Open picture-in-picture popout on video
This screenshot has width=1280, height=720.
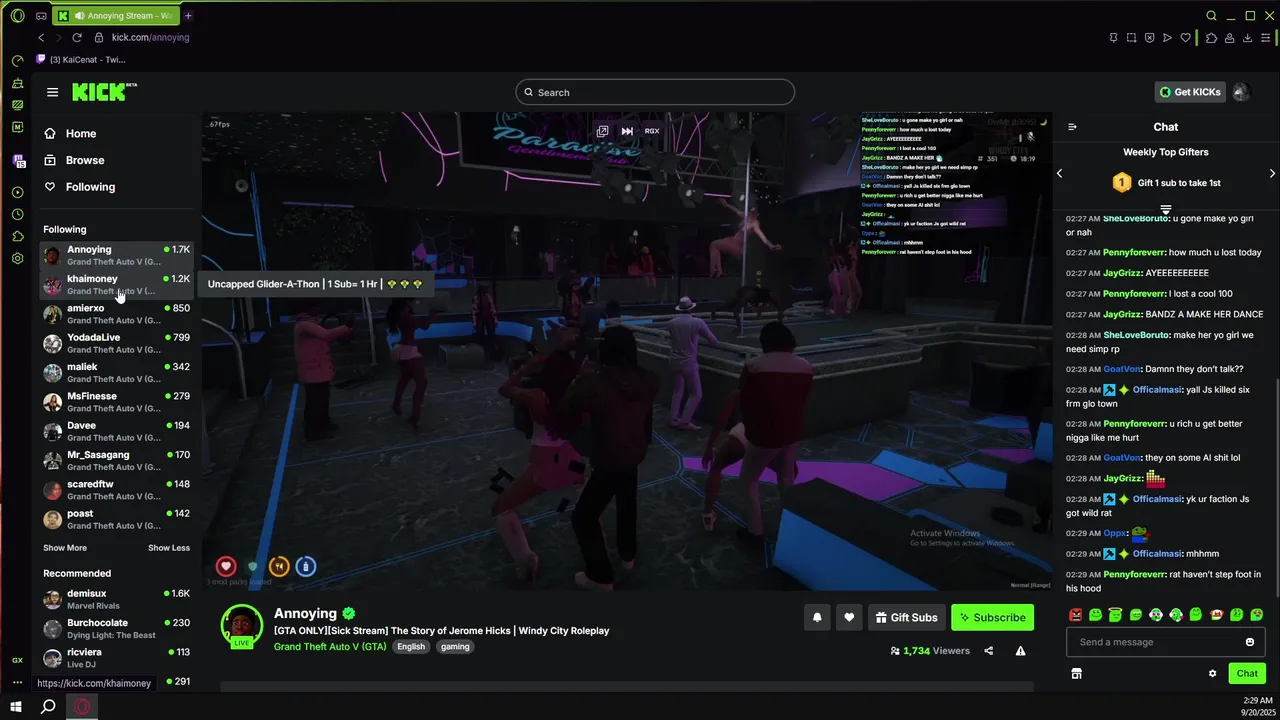(602, 131)
